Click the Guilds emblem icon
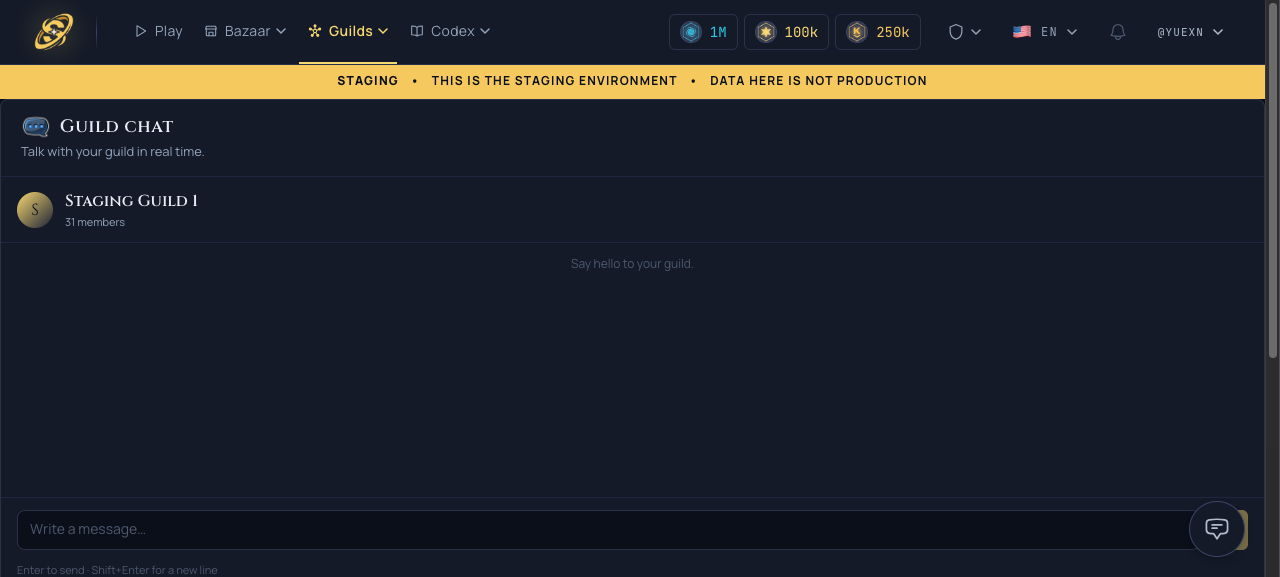 click(x=315, y=31)
